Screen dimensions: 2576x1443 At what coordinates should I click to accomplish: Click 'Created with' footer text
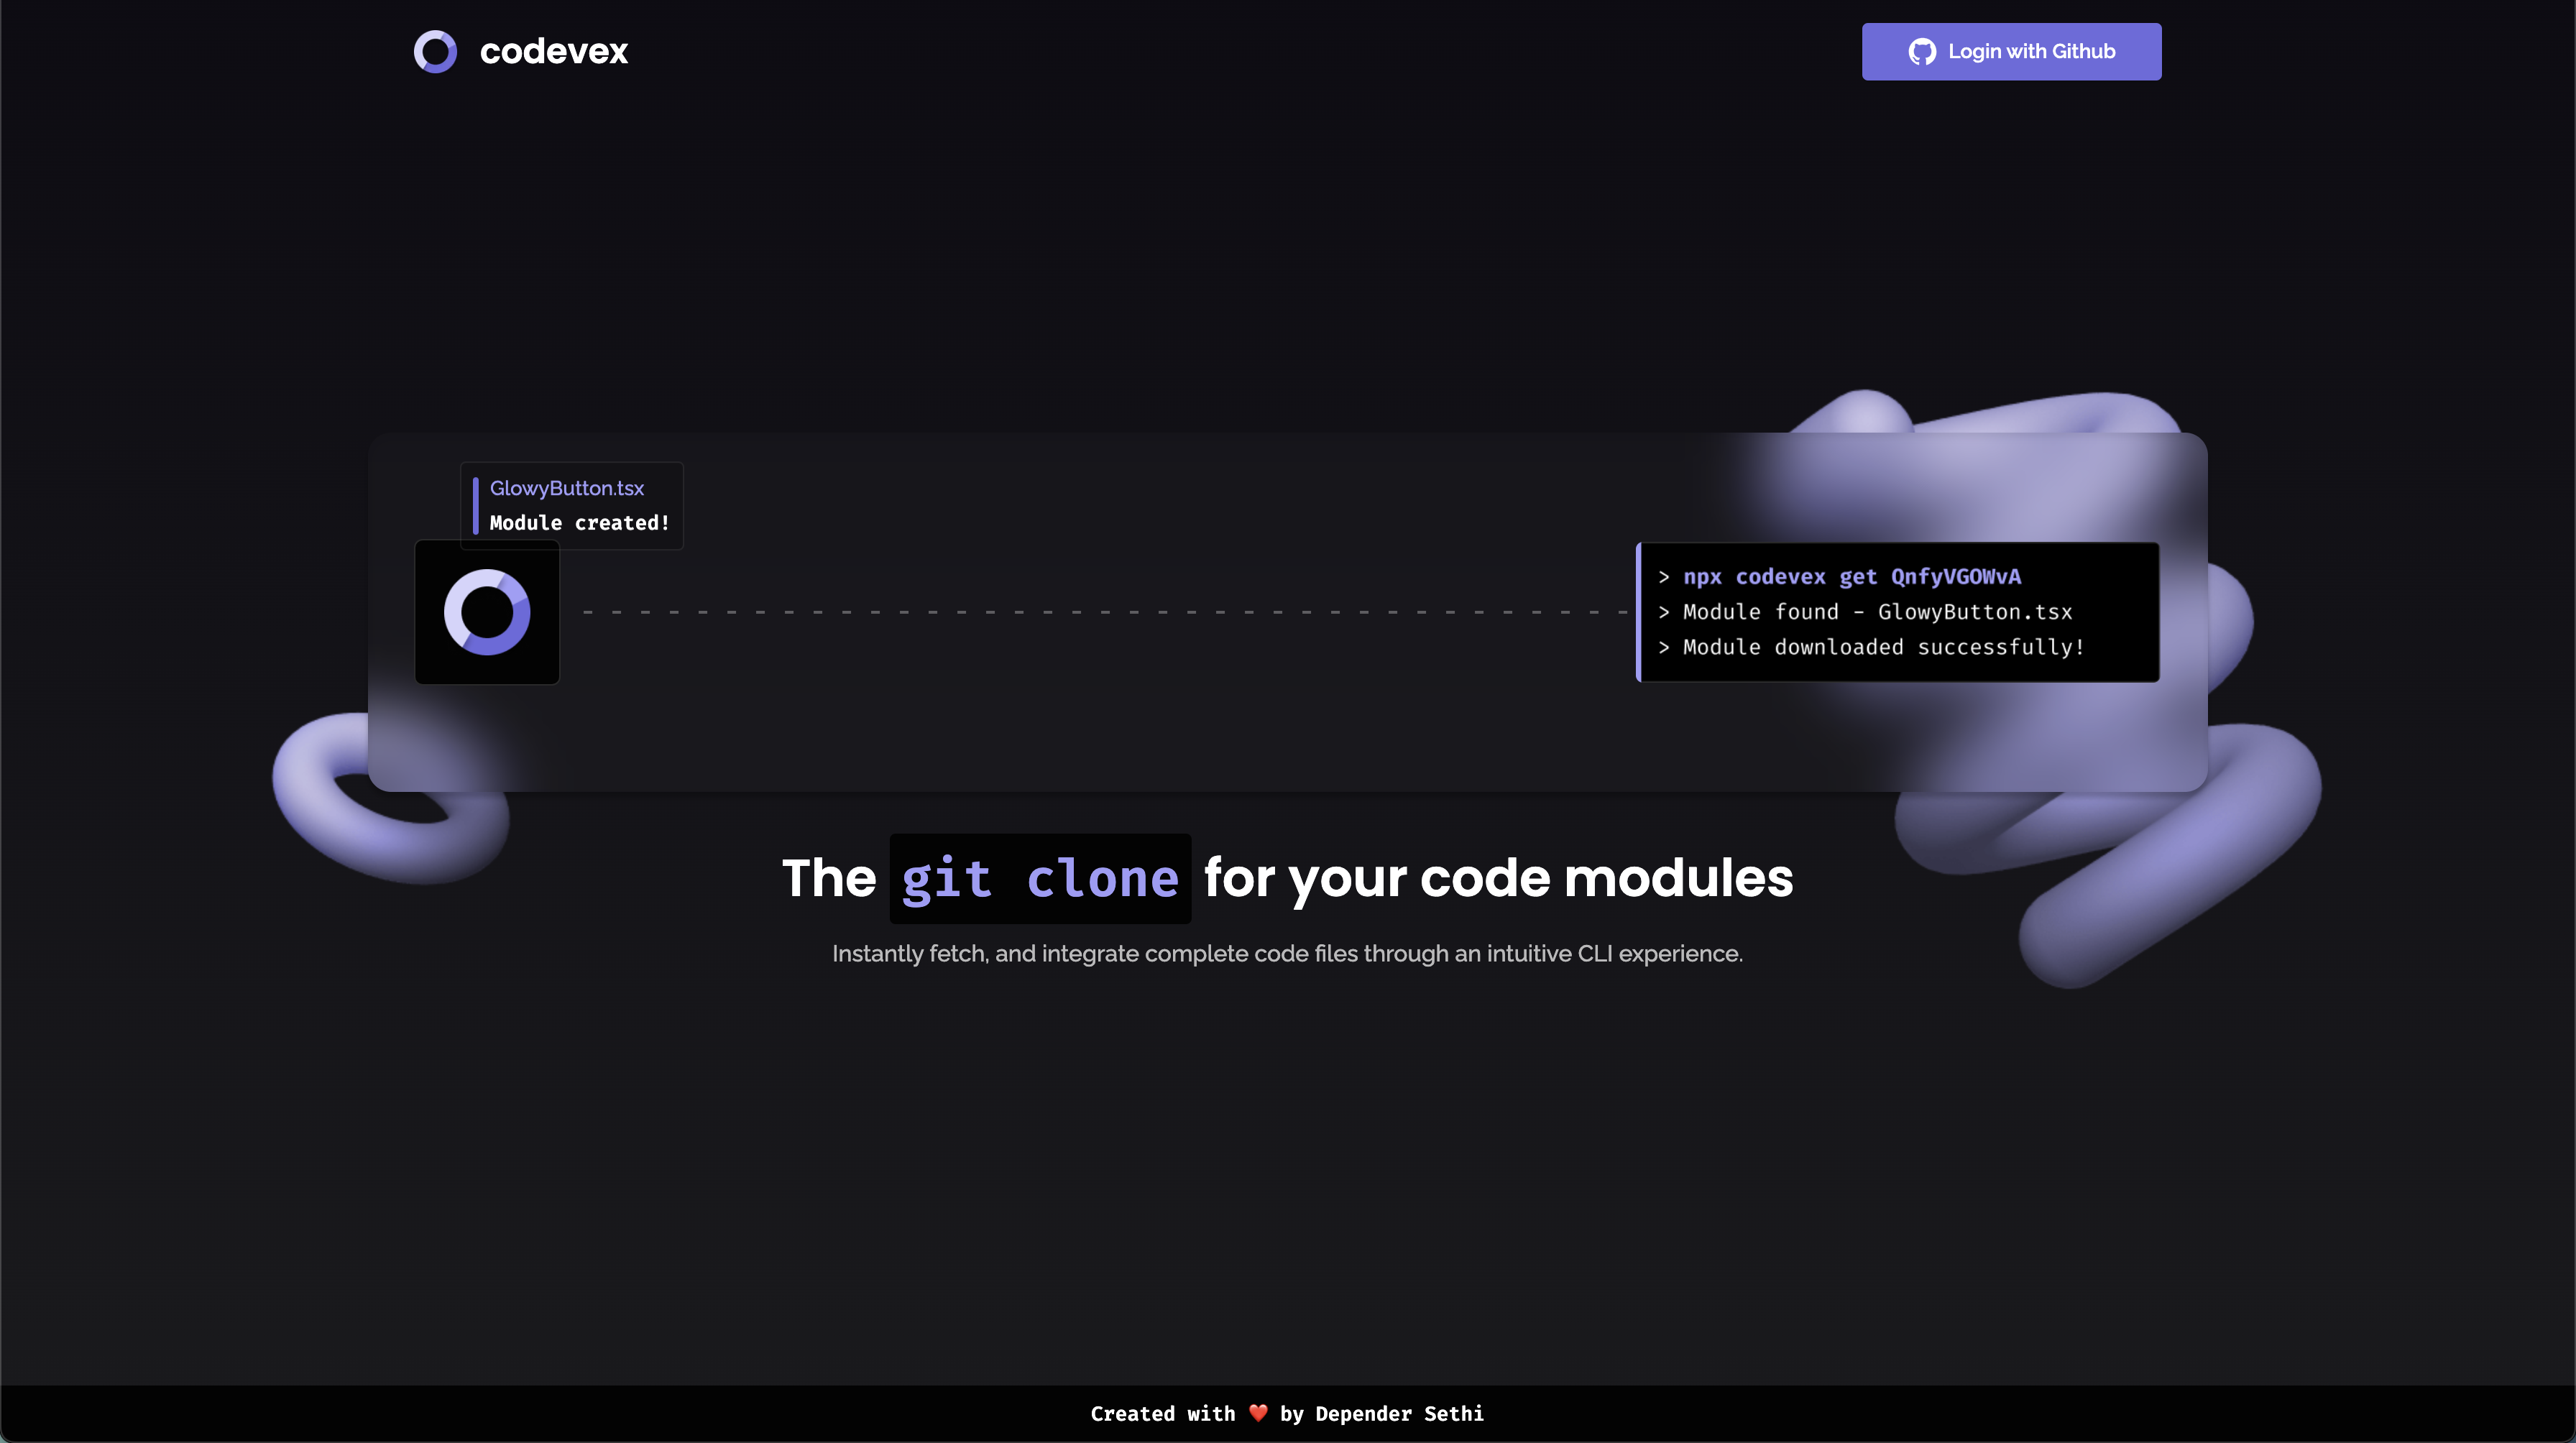(x=1162, y=1413)
